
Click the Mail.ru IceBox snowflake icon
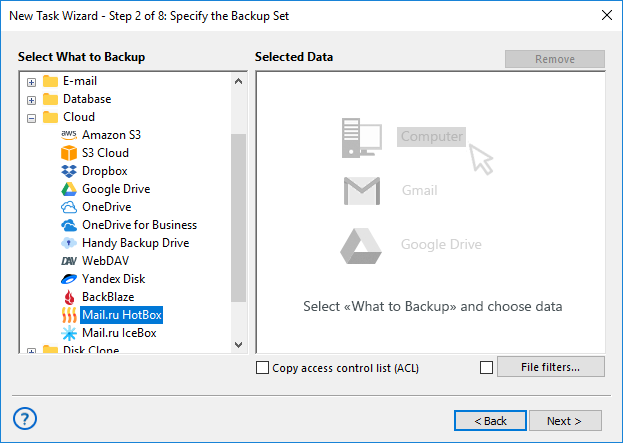[69, 333]
